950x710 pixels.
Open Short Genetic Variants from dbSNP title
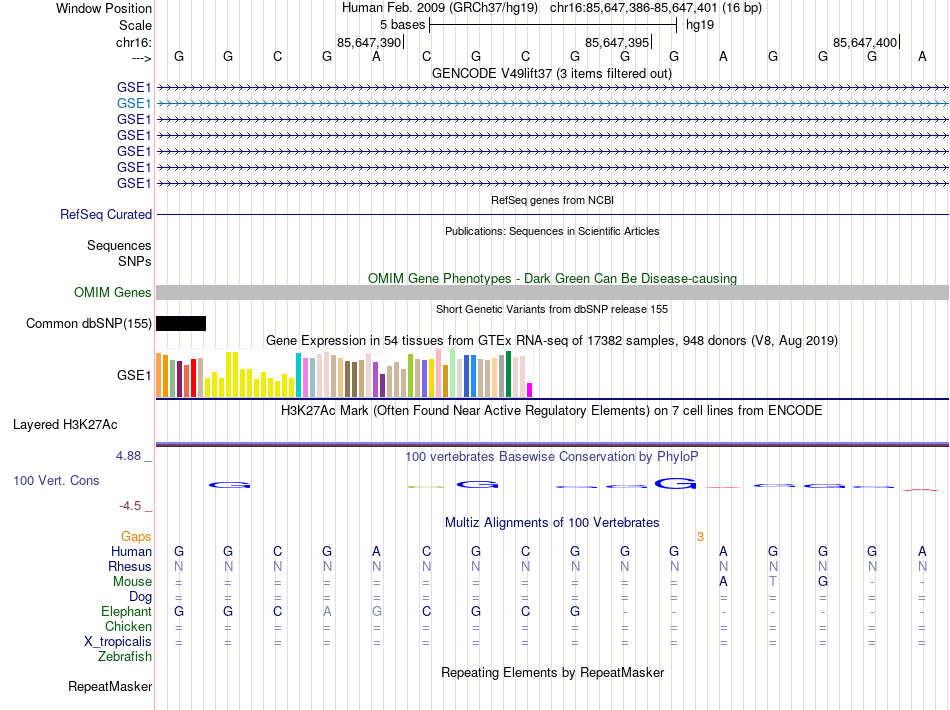[552, 309]
